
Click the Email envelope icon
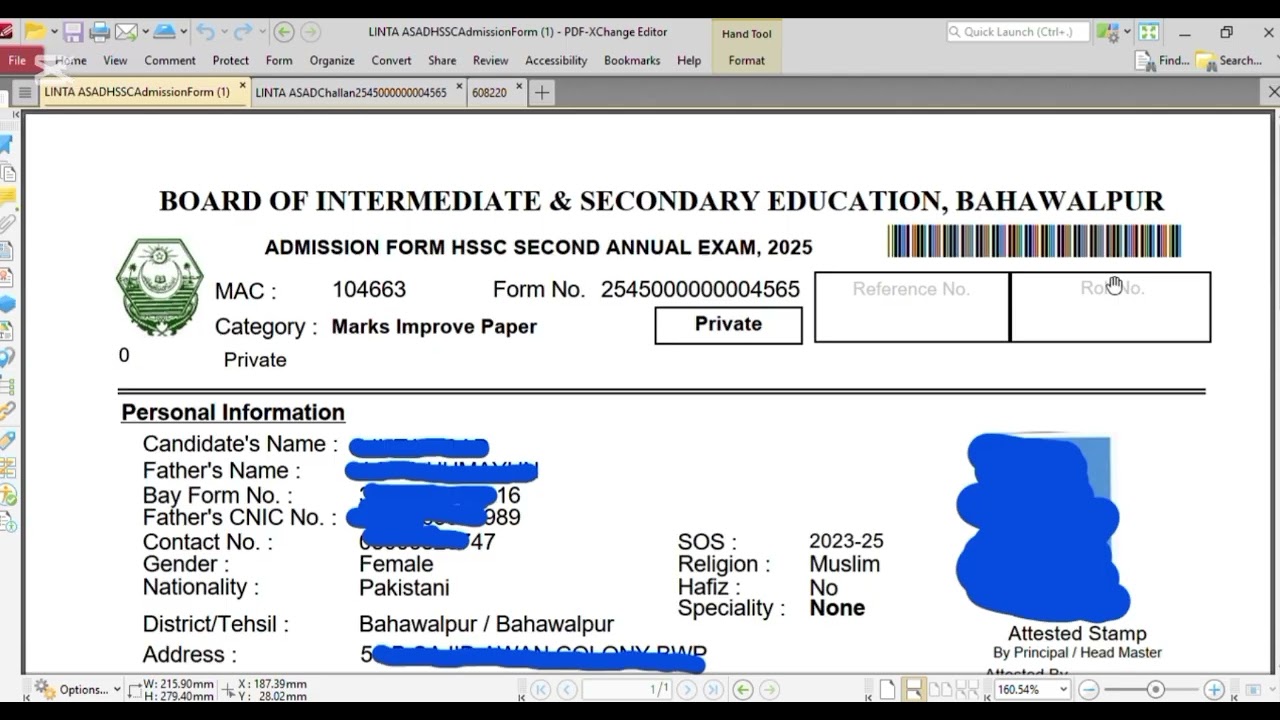click(125, 32)
